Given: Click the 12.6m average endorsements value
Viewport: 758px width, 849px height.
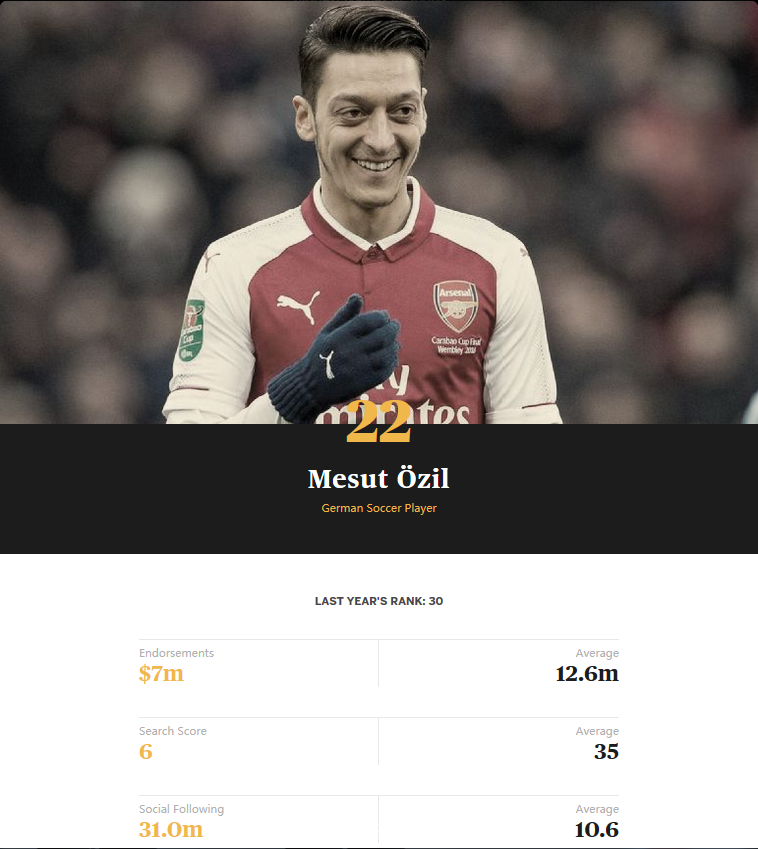Looking at the screenshot, I should click(x=587, y=674).
